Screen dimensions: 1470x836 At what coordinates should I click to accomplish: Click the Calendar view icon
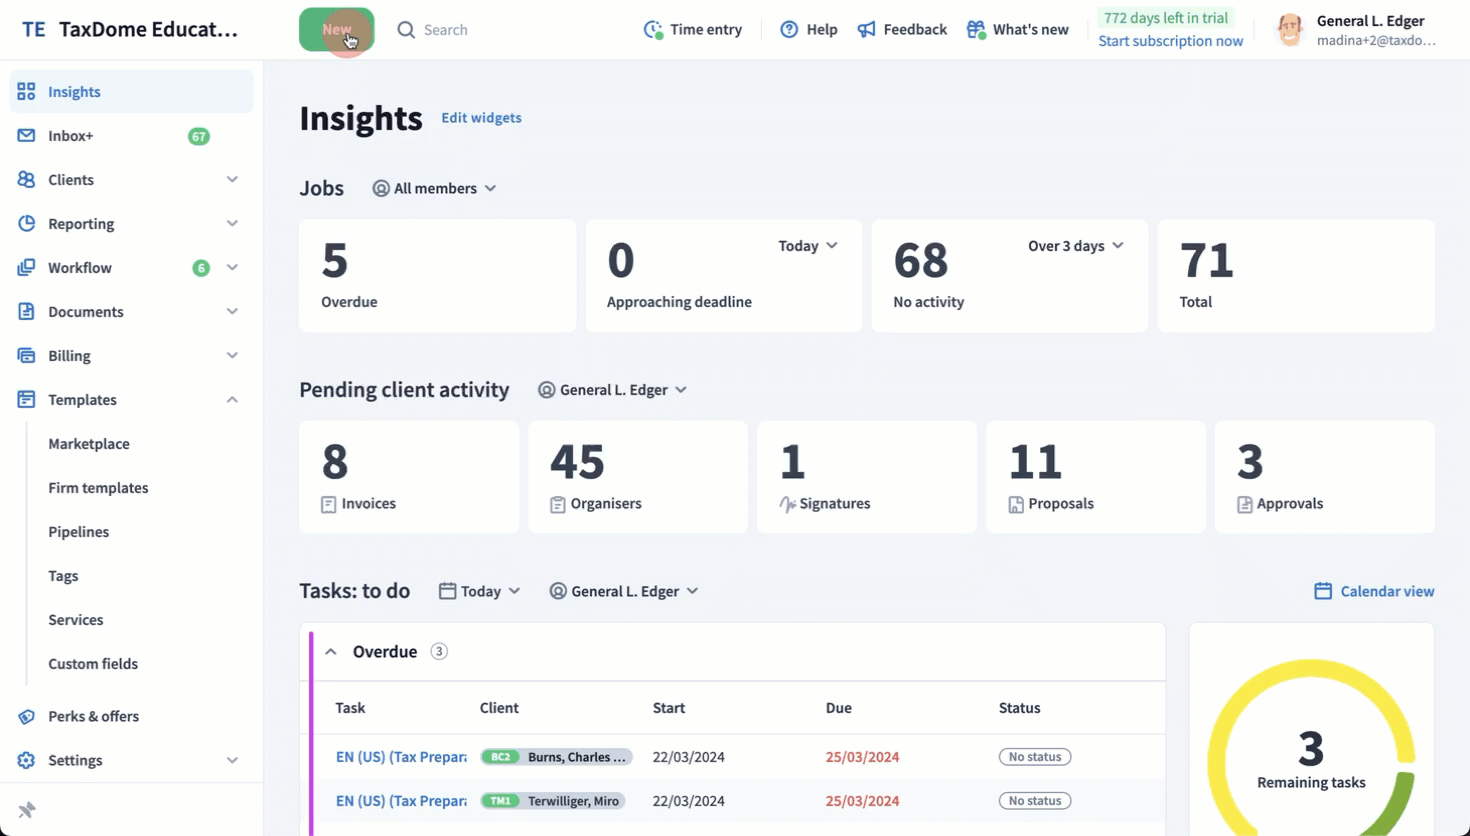click(1323, 591)
